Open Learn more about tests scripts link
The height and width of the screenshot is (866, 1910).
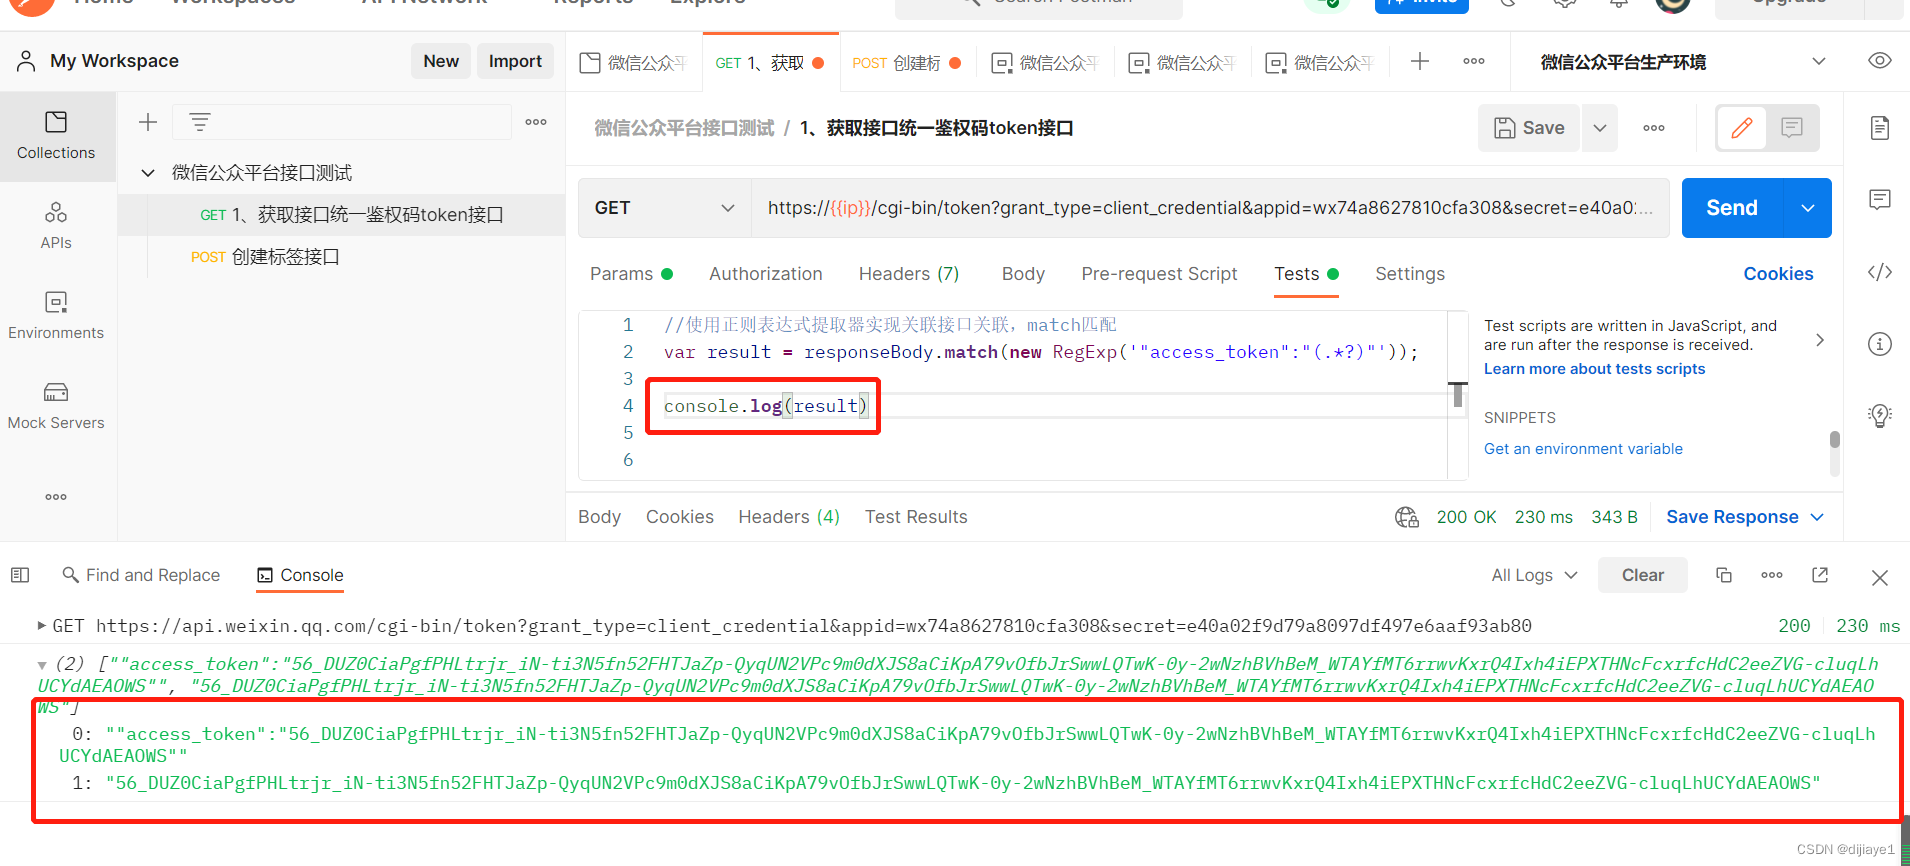1594,369
